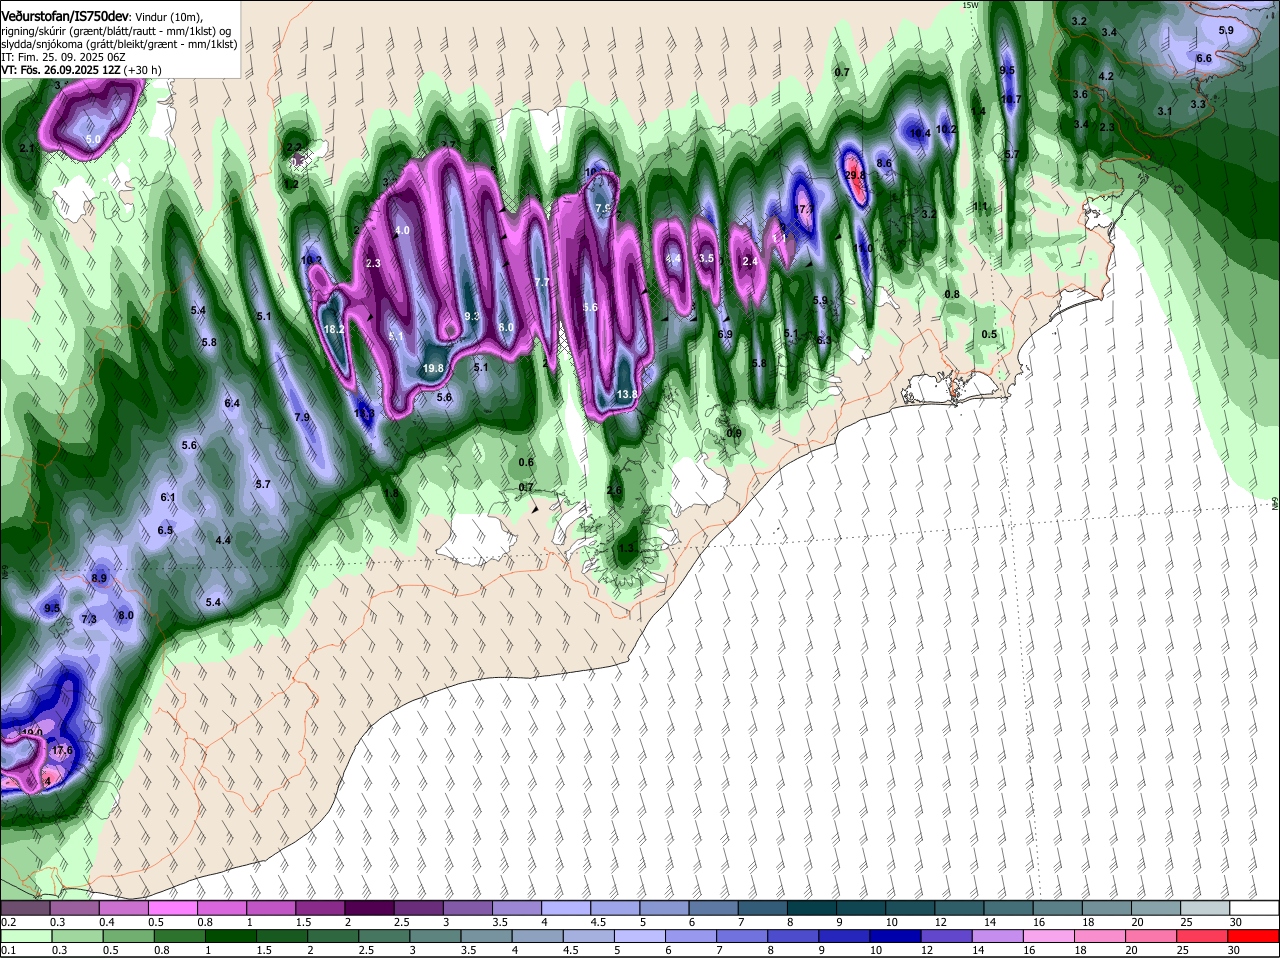
Task: Click the 4.2 precipitation value label
Action: click(1106, 76)
